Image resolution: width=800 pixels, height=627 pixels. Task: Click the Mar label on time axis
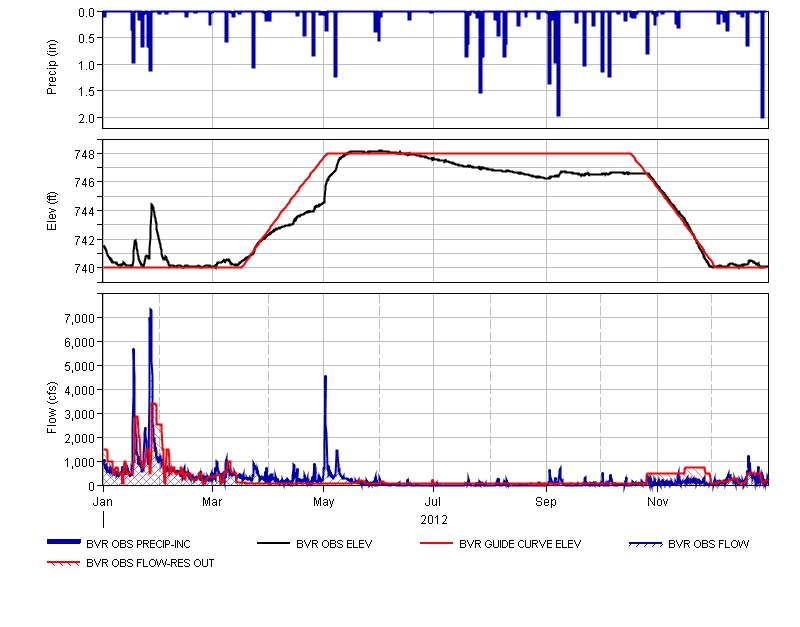(212, 501)
